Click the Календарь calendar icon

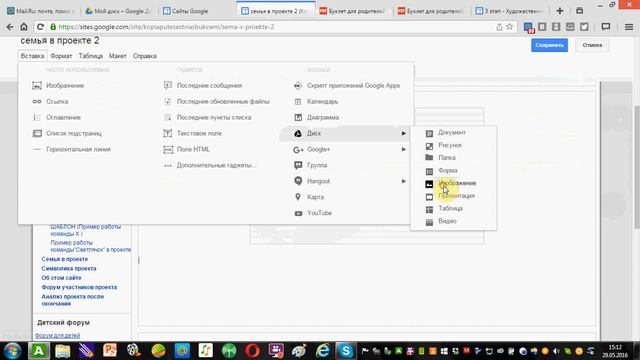[298, 102]
